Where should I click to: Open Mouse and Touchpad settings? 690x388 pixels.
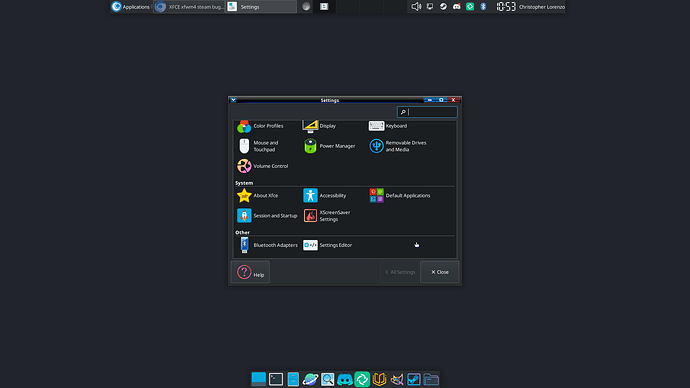point(259,146)
